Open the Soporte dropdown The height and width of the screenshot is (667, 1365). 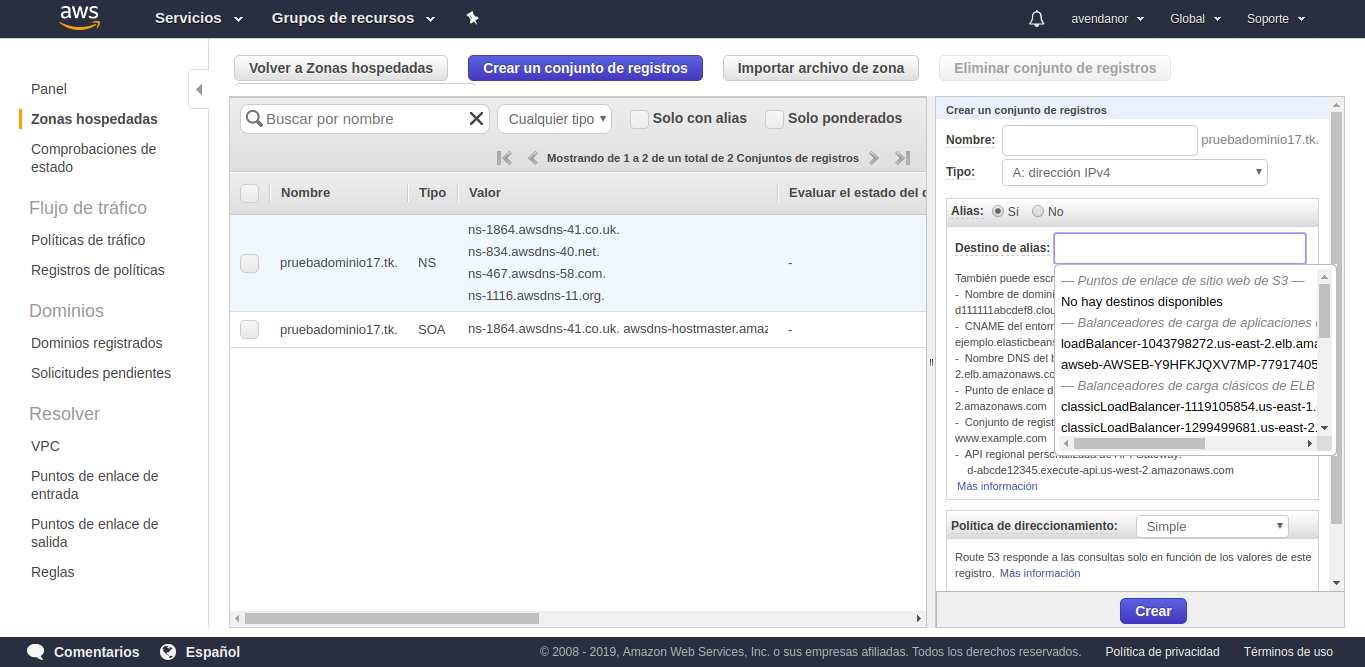1276,19
